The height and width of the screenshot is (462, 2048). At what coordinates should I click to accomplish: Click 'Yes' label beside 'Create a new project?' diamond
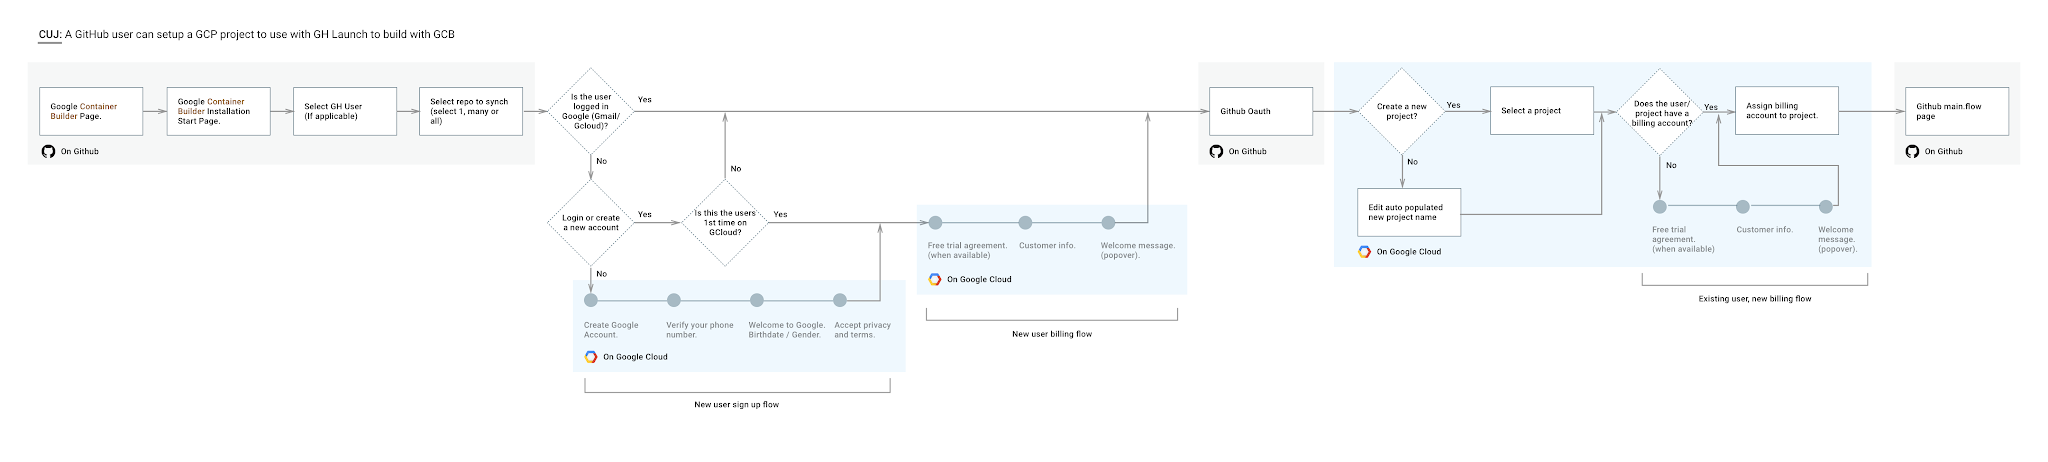point(1454,105)
